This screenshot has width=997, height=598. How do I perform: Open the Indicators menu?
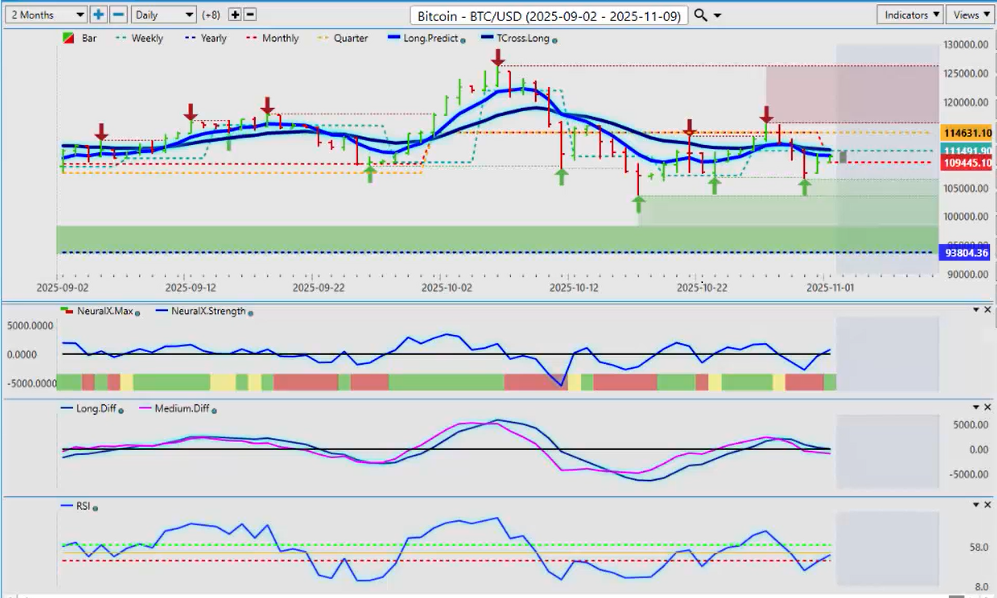[910, 15]
